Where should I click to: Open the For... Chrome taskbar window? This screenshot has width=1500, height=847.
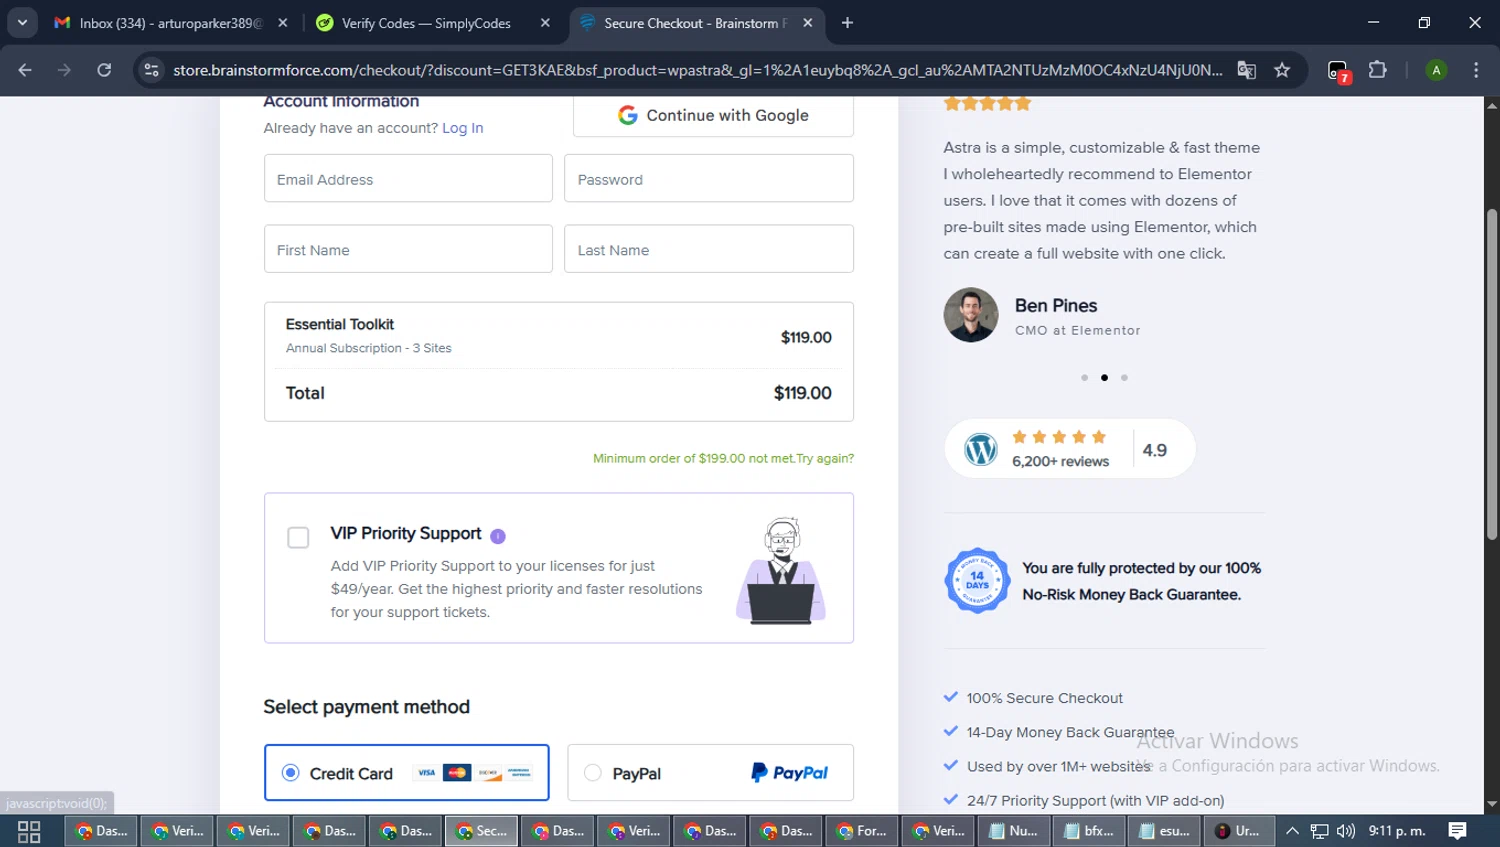point(861,831)
